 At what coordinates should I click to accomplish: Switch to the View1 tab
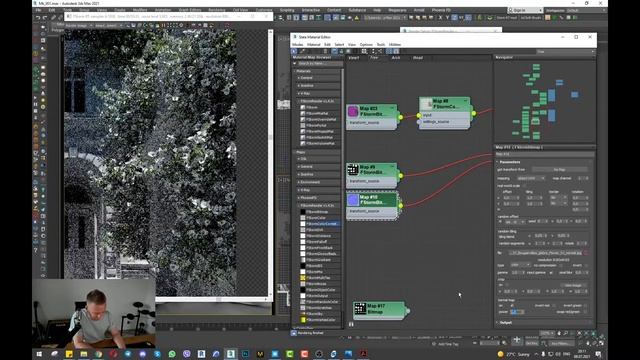coord(353,58)
